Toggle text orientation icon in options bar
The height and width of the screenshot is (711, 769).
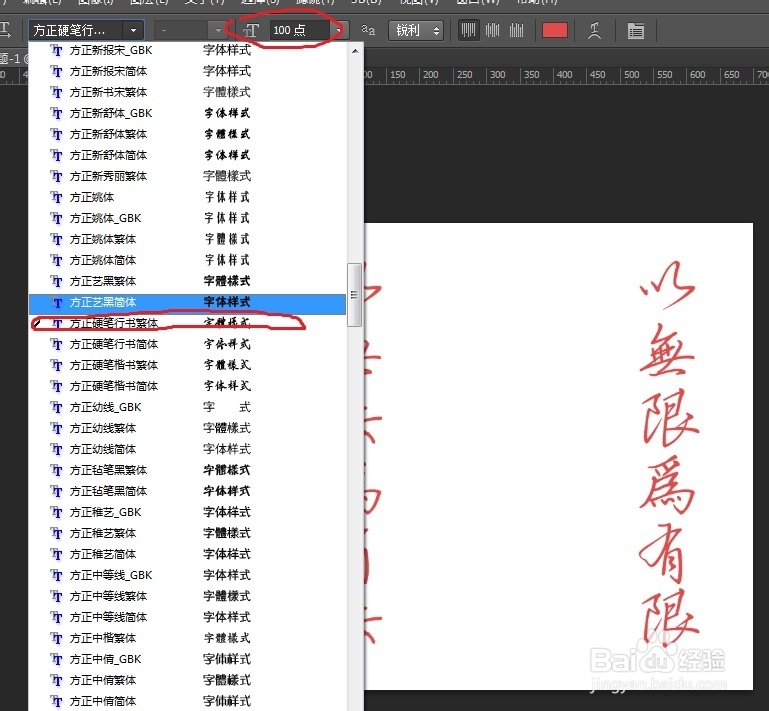point(6,30)
